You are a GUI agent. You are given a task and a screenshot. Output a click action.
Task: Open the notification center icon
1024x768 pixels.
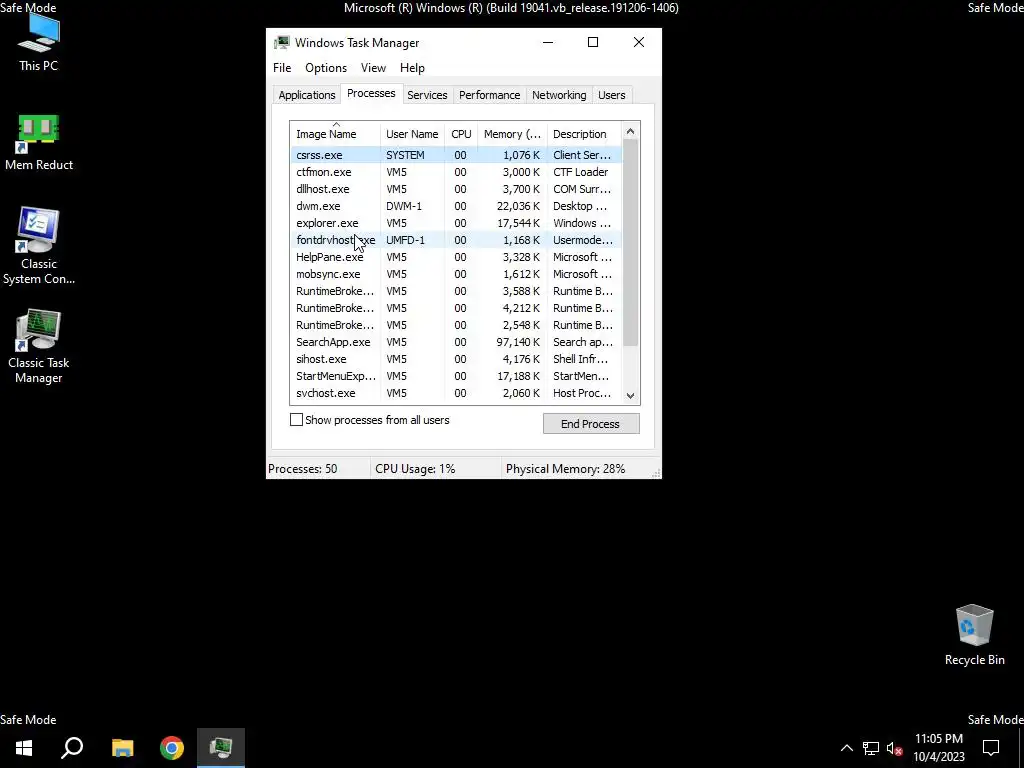[991, 748]
